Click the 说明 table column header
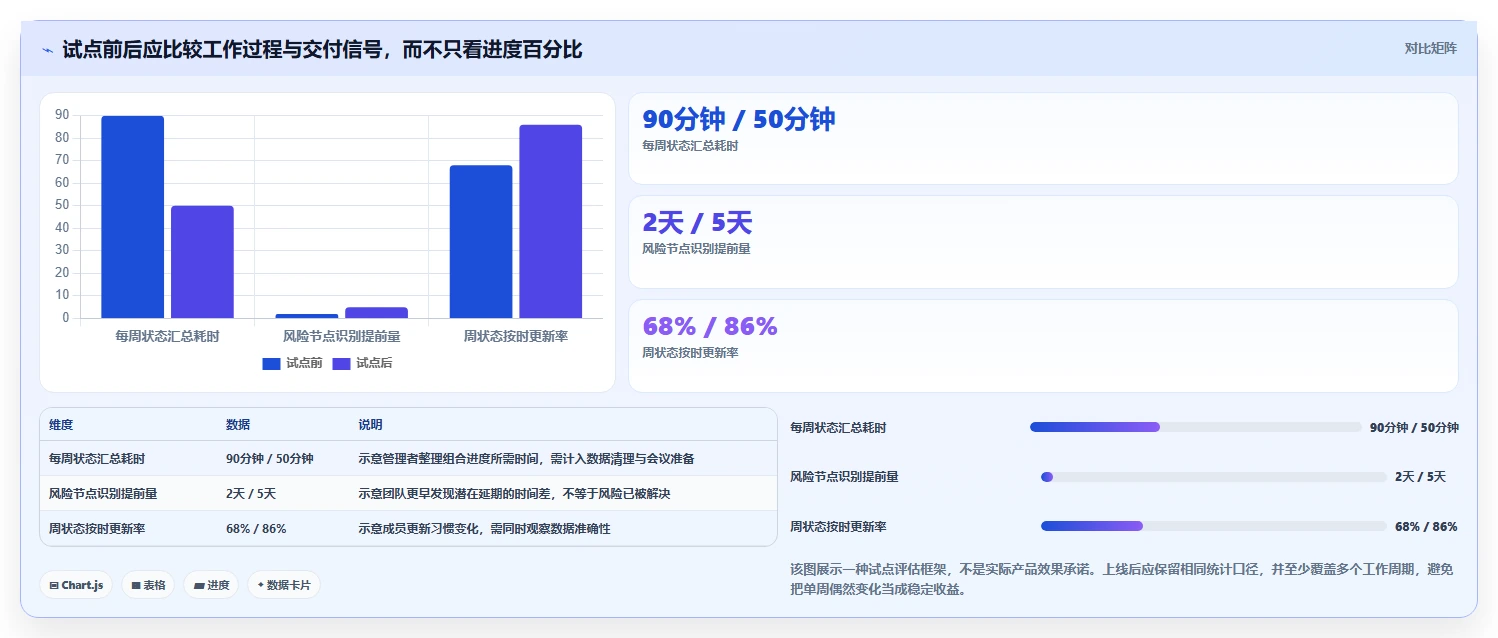Image resolution: width=1498 pixels, height=638 pixels. (370, 425)
